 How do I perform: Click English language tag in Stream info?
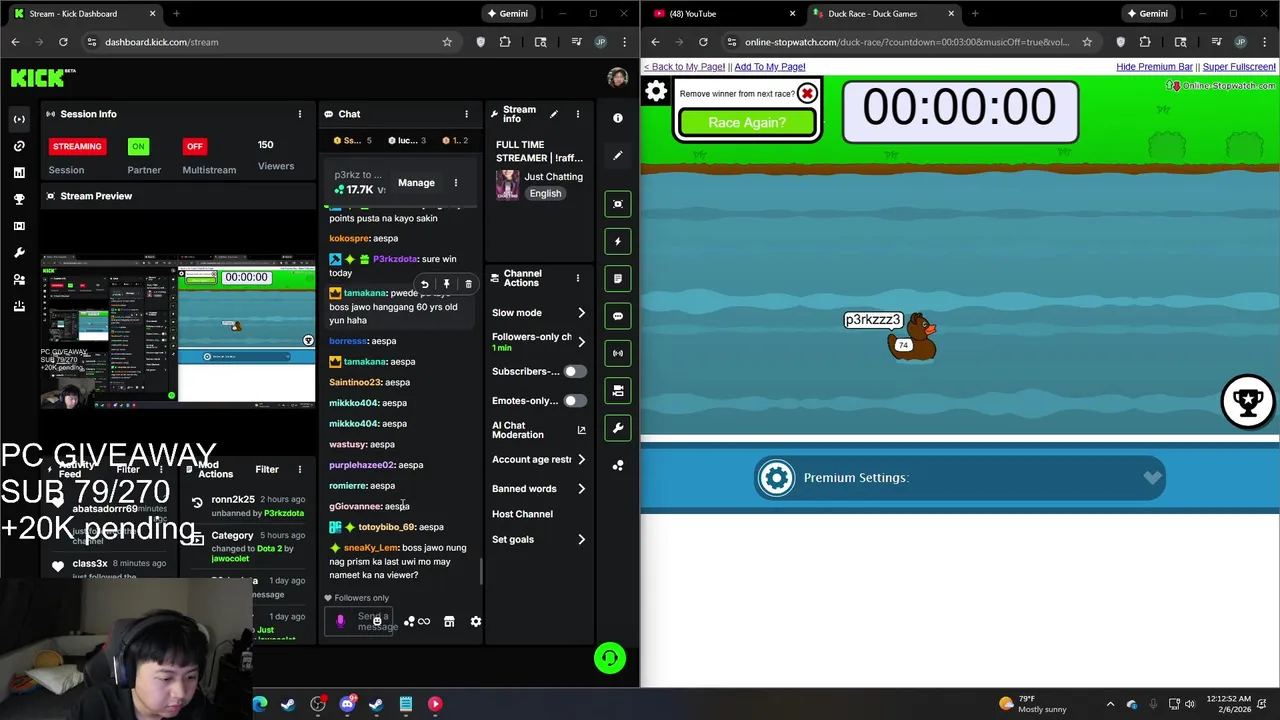click(x=545, y=194)
